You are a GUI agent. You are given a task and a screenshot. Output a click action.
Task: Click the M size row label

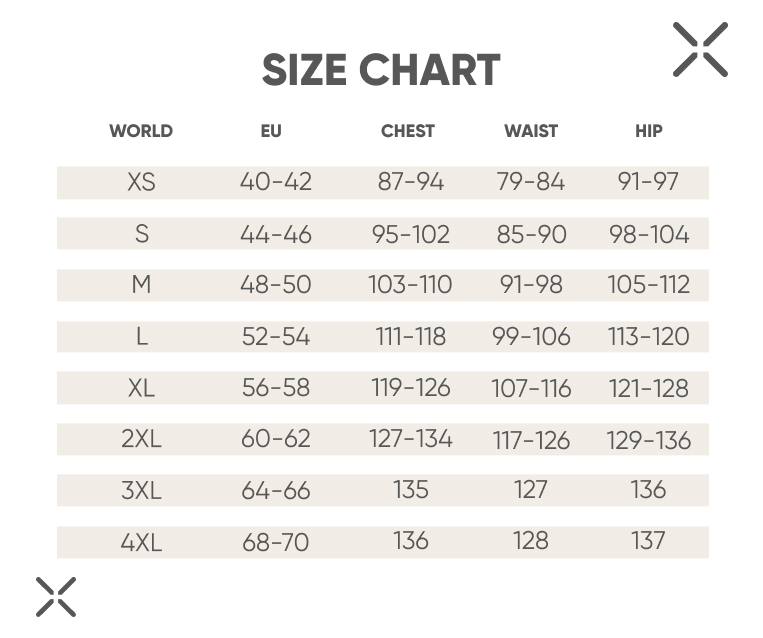pyautogui.click(x=141, y=285)
